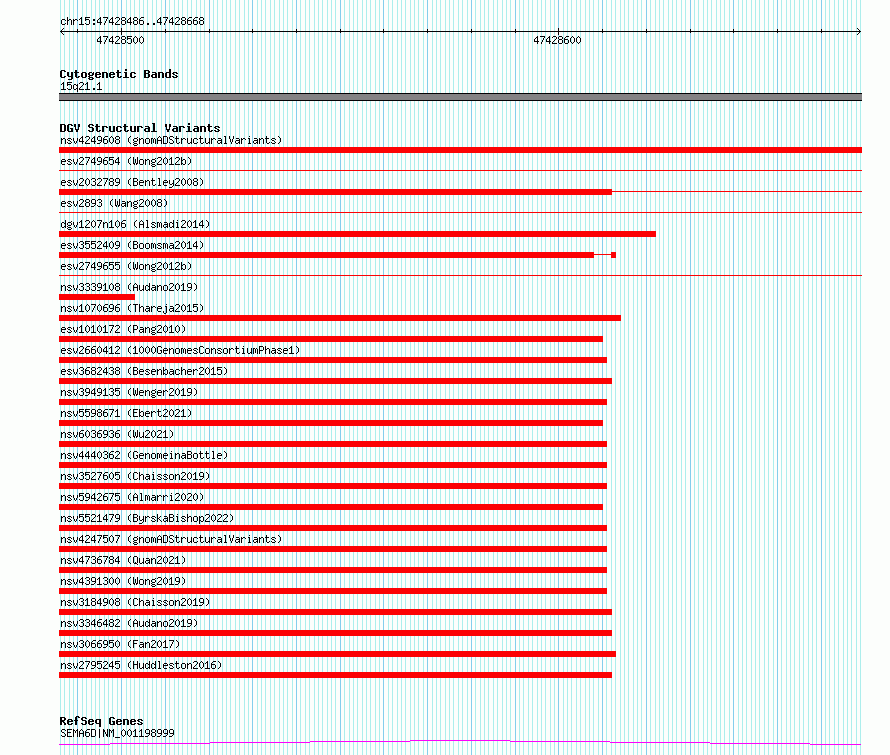Click the 15q21.1 band label
The width and height of the screenshot is (890, 755).
(81, 86)
